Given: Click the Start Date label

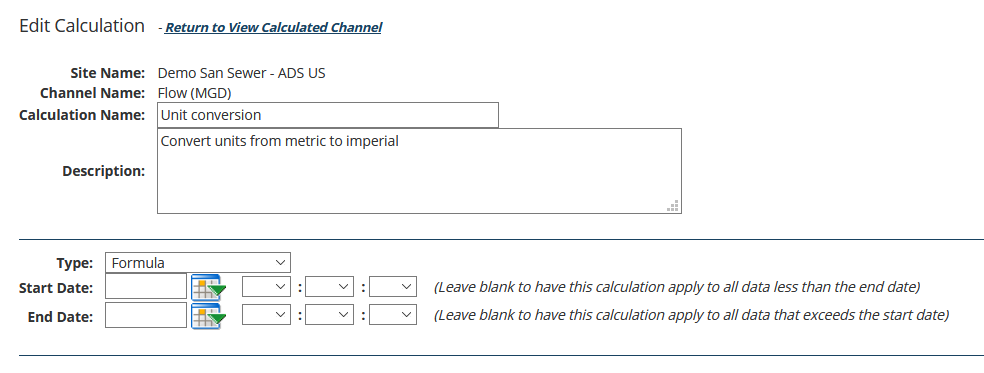Looking at the screenshot, I should (x=56, y=288).
